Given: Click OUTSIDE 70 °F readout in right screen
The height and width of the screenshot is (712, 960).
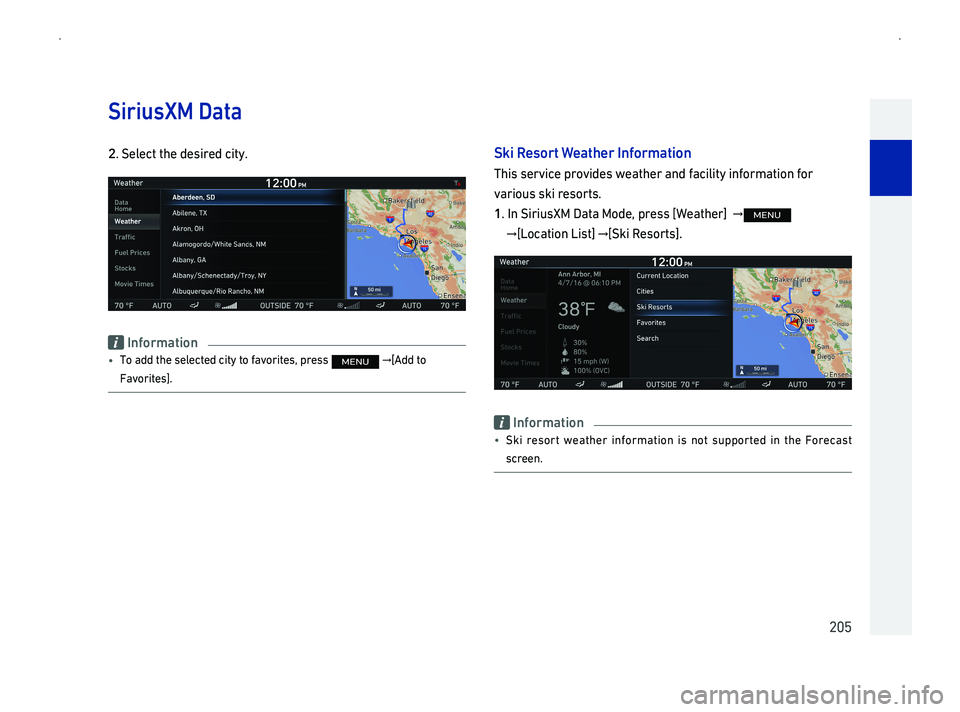Looking at the screenshot, I should click(x=672, y=384).
